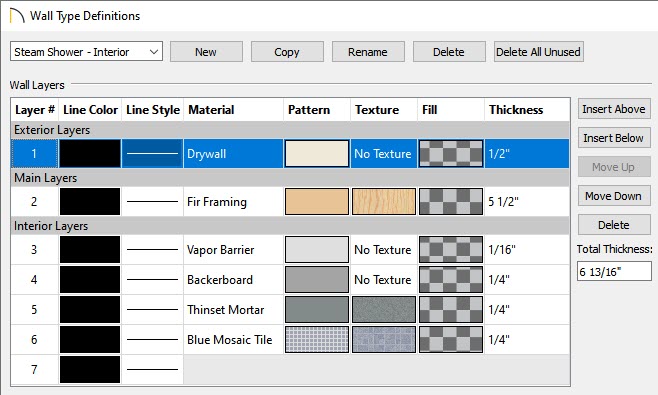Click the Delete wall type button beside Rename

point(449,52)
